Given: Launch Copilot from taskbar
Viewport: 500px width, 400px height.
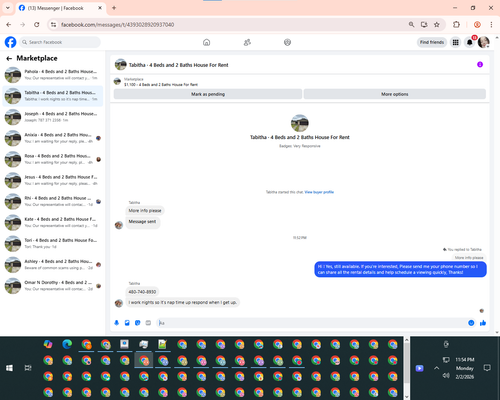Looking at the screenshot, I should click(x=48, y=344).
